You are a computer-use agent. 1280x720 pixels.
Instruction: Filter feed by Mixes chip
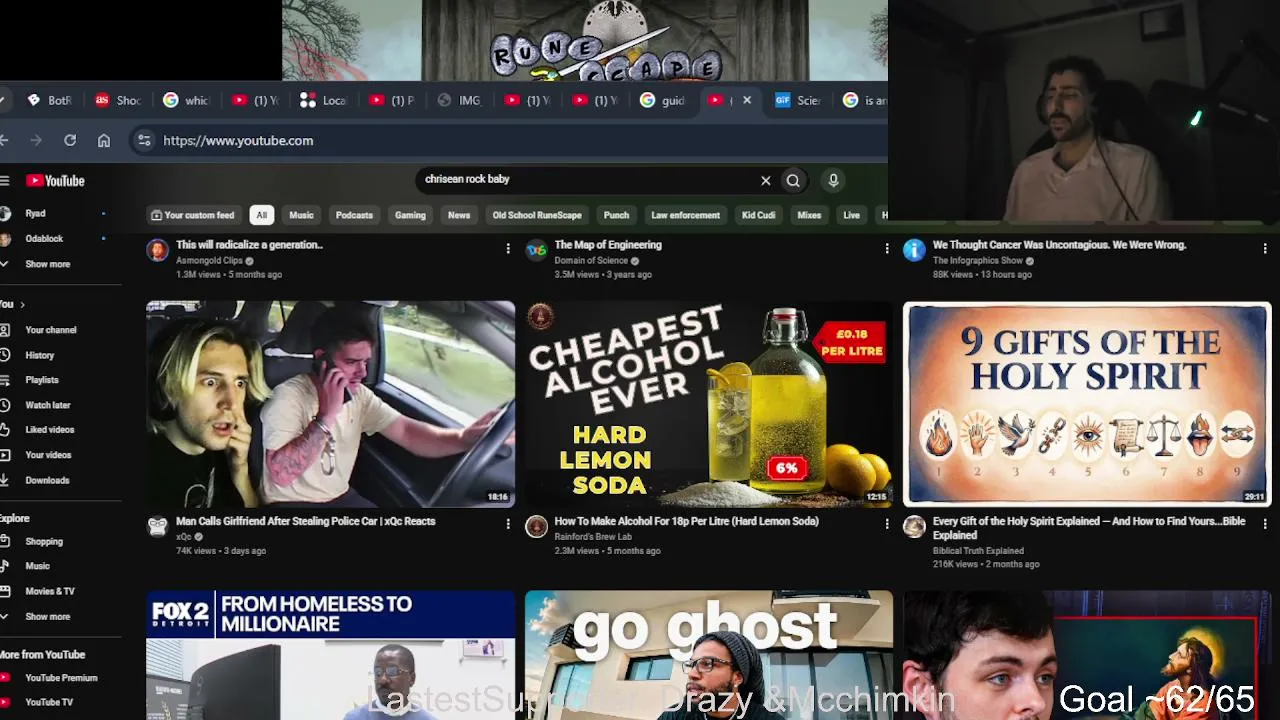click(809, 215)
